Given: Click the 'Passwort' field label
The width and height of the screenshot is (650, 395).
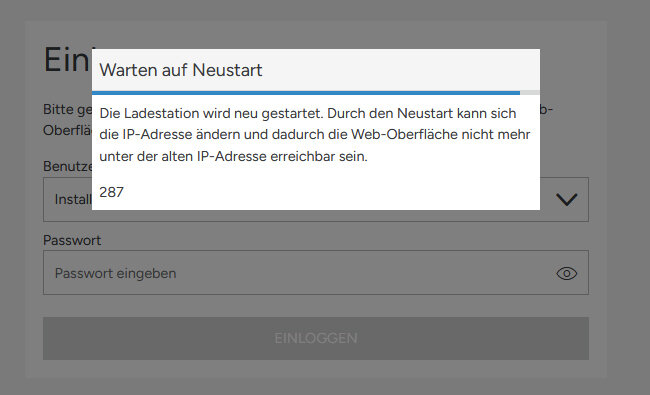Looking at the screenshot, I should click(72, 240).
